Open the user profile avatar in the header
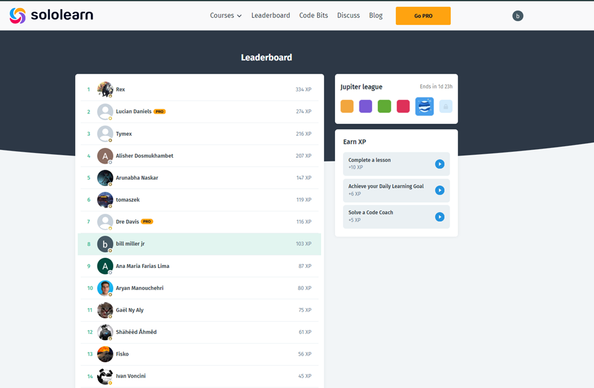Viewport: 594px width, 388px height. coord(517,16)
